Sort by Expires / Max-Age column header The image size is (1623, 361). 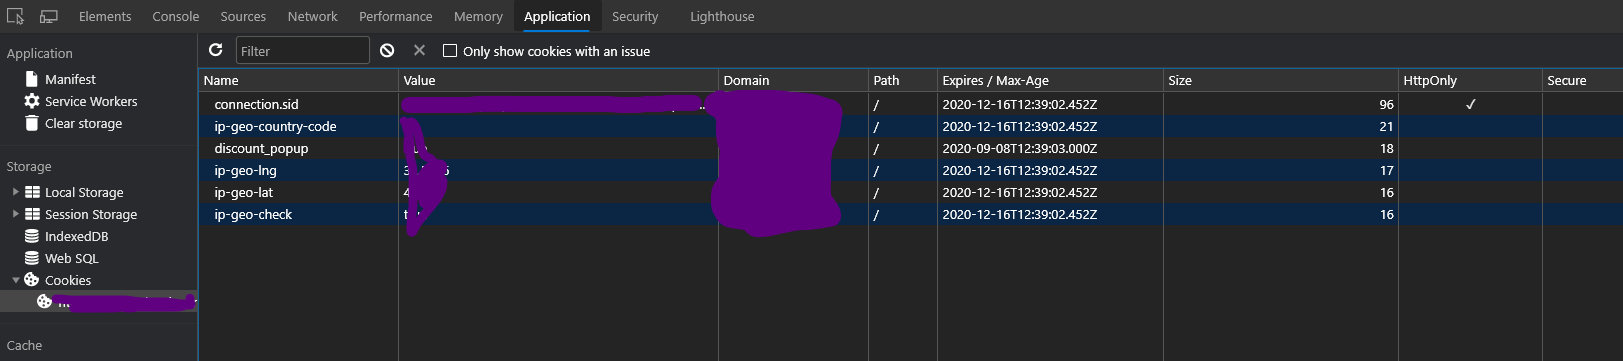coord(1051,80)
